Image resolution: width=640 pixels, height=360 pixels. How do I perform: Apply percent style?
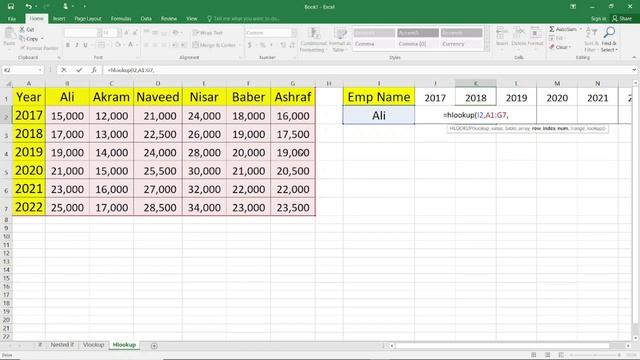262,45
